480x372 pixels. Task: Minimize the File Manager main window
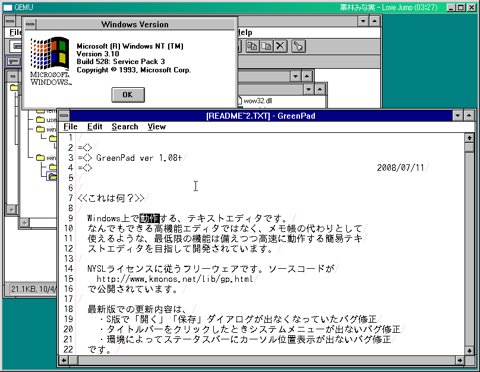point(363,21)
